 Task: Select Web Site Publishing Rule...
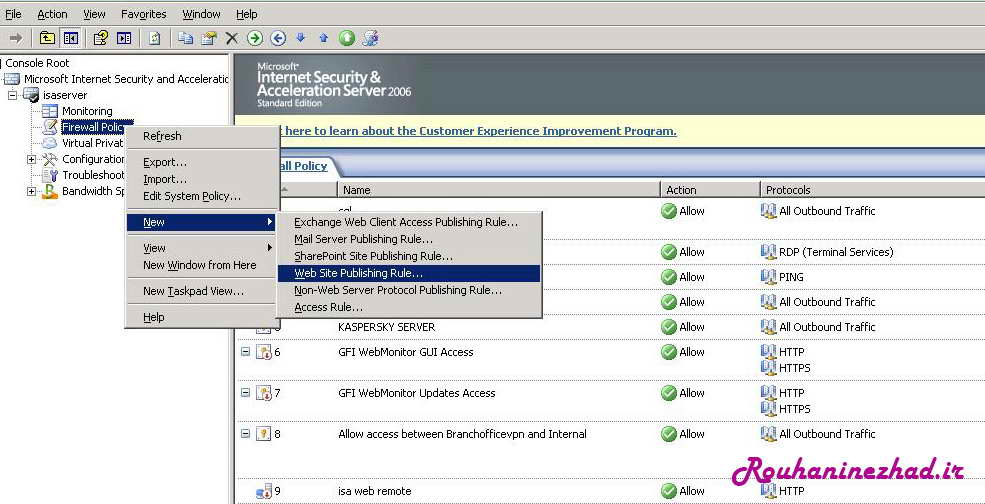point(409,273)
